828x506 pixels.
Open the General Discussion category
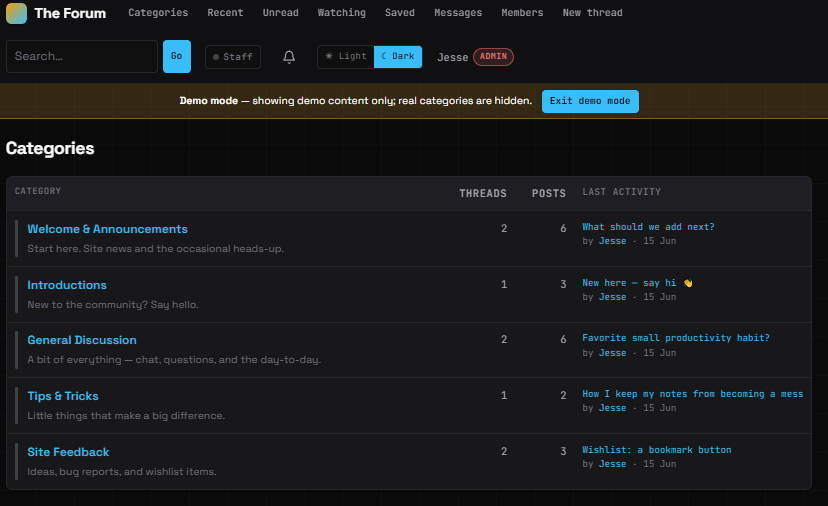pos(82,340)
